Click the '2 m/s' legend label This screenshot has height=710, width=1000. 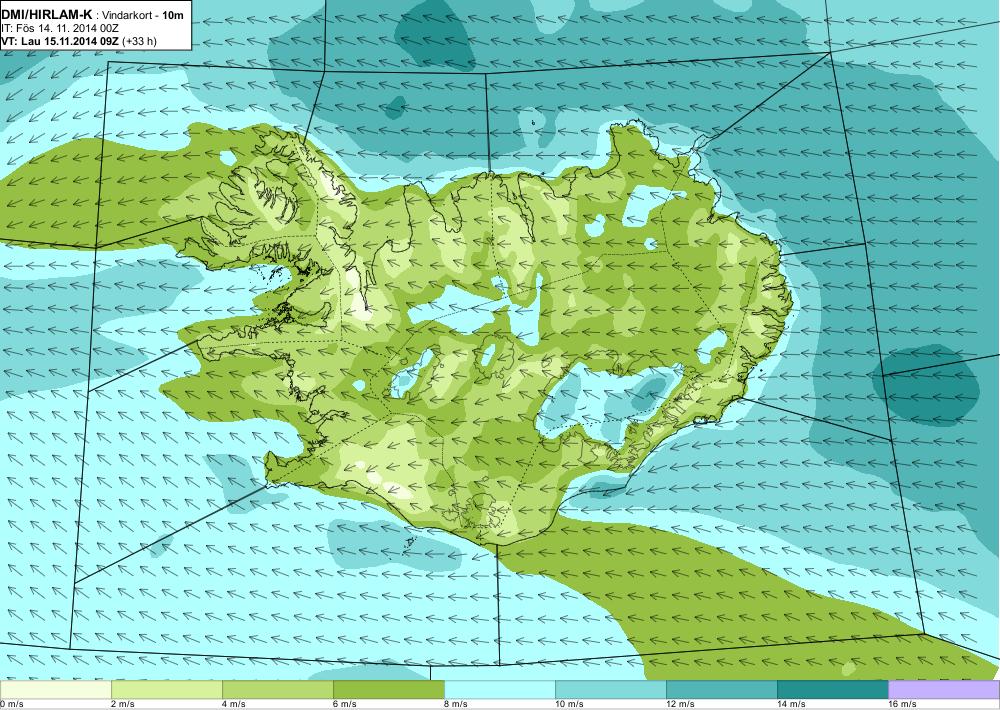123,704
